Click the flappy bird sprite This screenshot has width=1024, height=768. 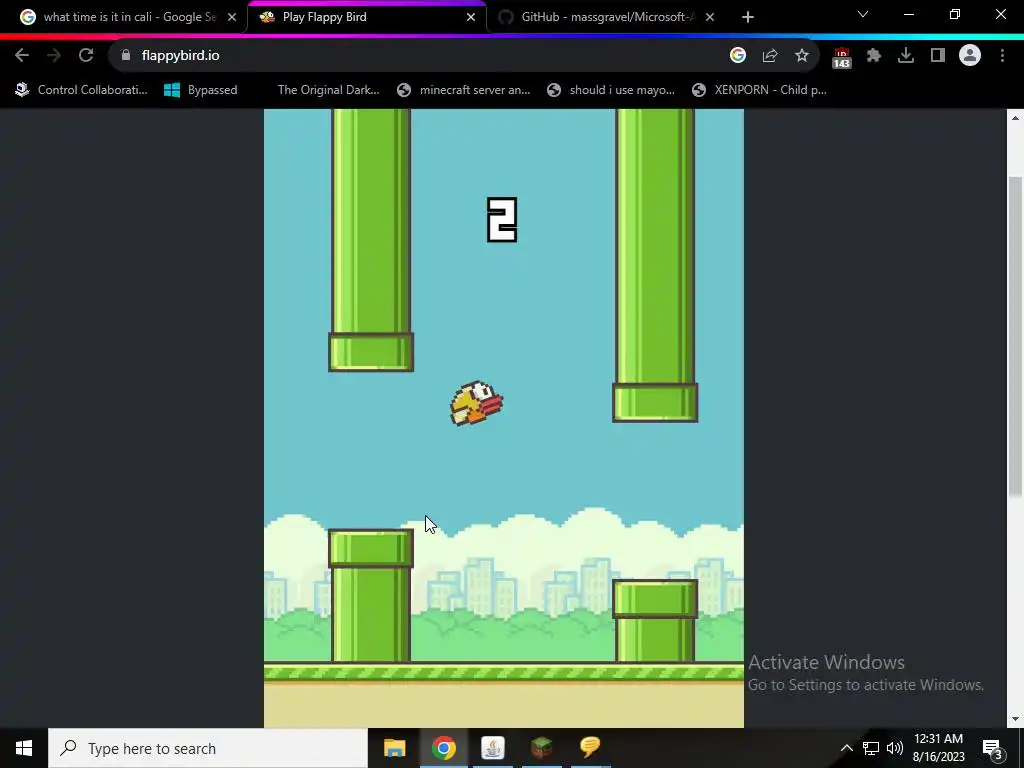476,404
